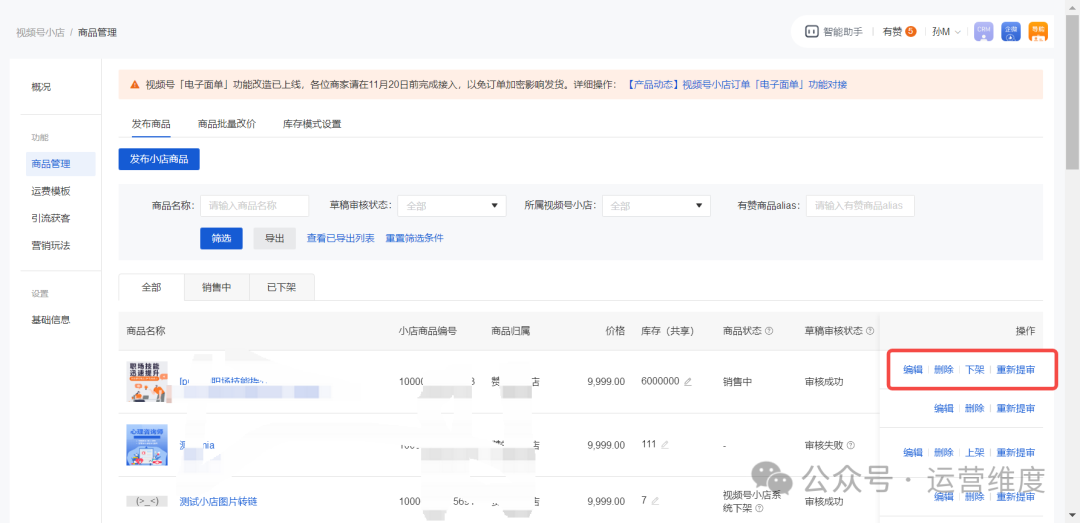Focus the 商品名称 input field
The width and height of the screenshot is (1080, 523).
coord(254,205)
